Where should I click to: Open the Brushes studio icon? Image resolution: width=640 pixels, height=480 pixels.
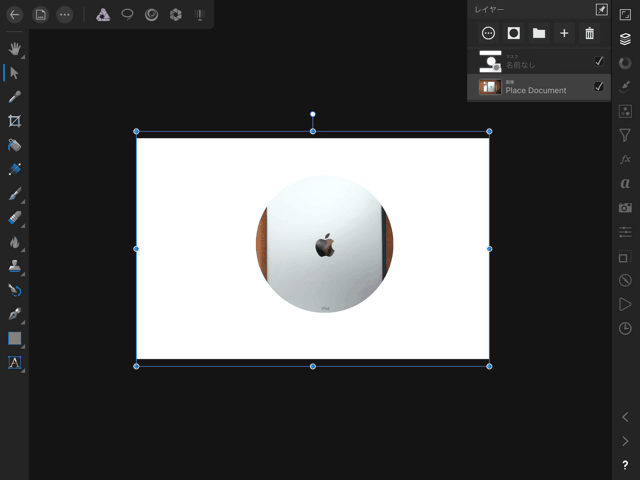tap(625, 87)
